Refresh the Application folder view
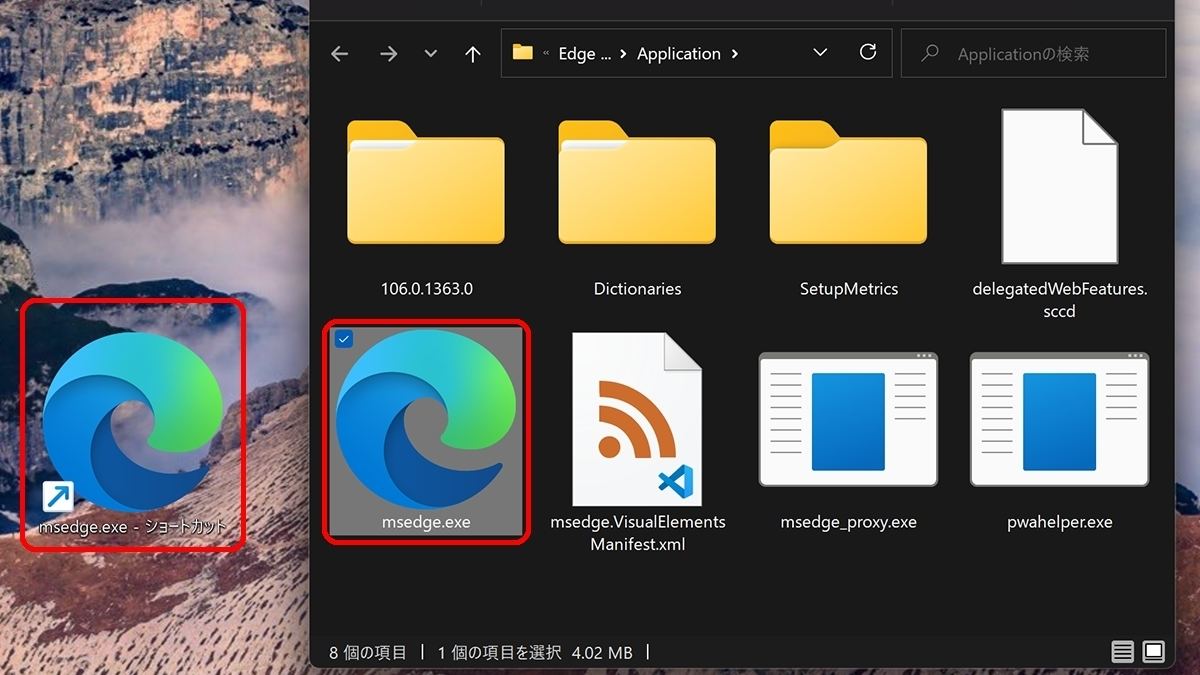This screenshot has width=1200, height=675. click(x=868, y=52)
